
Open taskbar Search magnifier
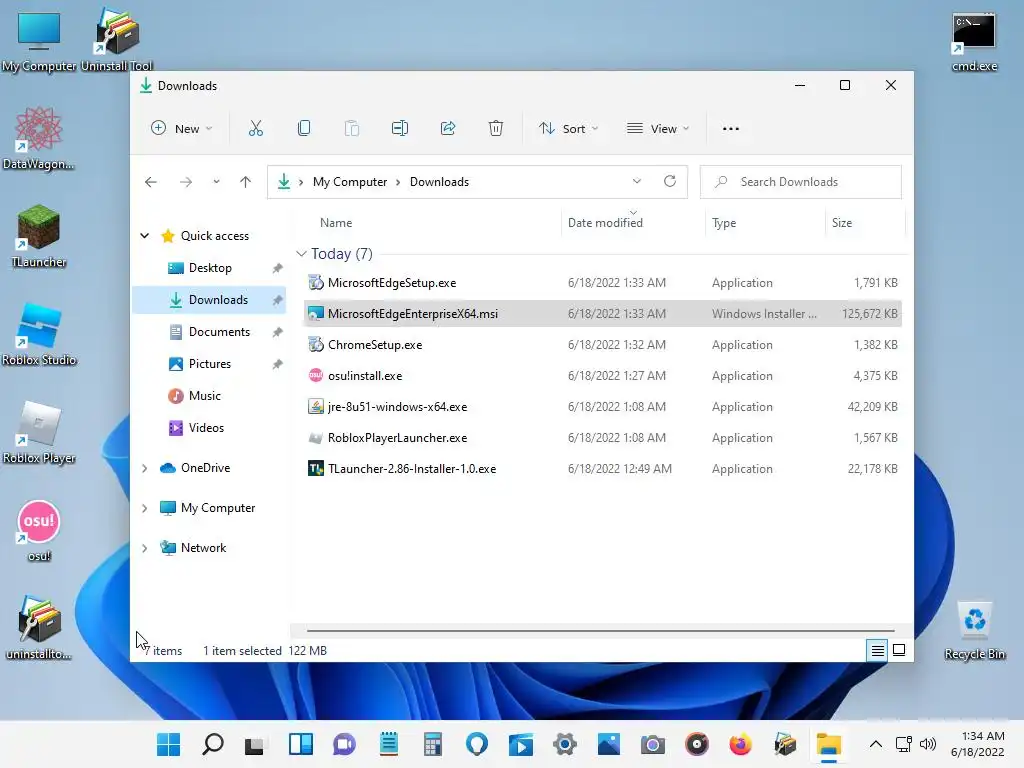click(x=213, y=744)
